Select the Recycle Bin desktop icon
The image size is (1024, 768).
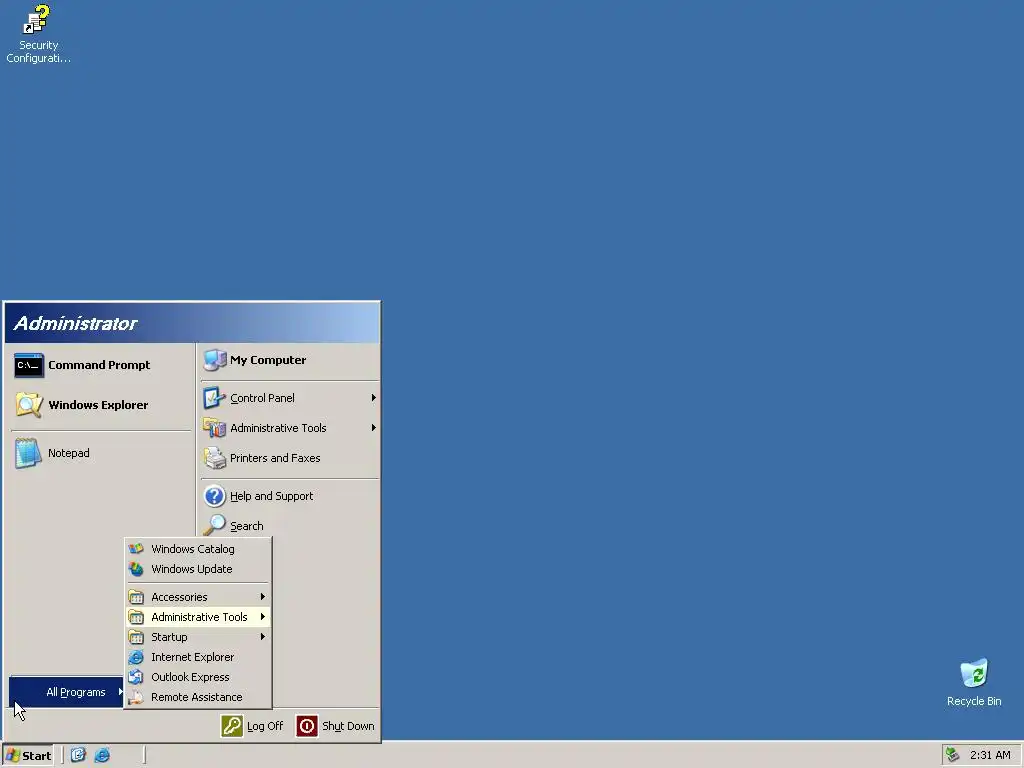click(x=974, y=673)
